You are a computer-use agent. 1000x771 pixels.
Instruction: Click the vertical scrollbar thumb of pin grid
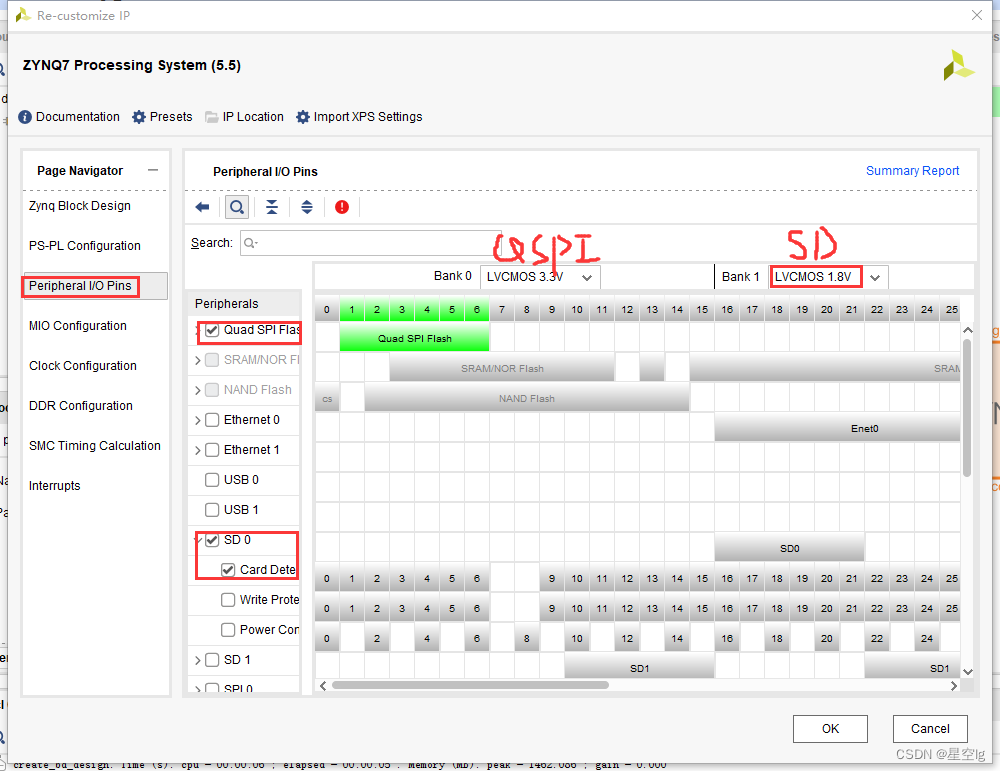point(967,408)
